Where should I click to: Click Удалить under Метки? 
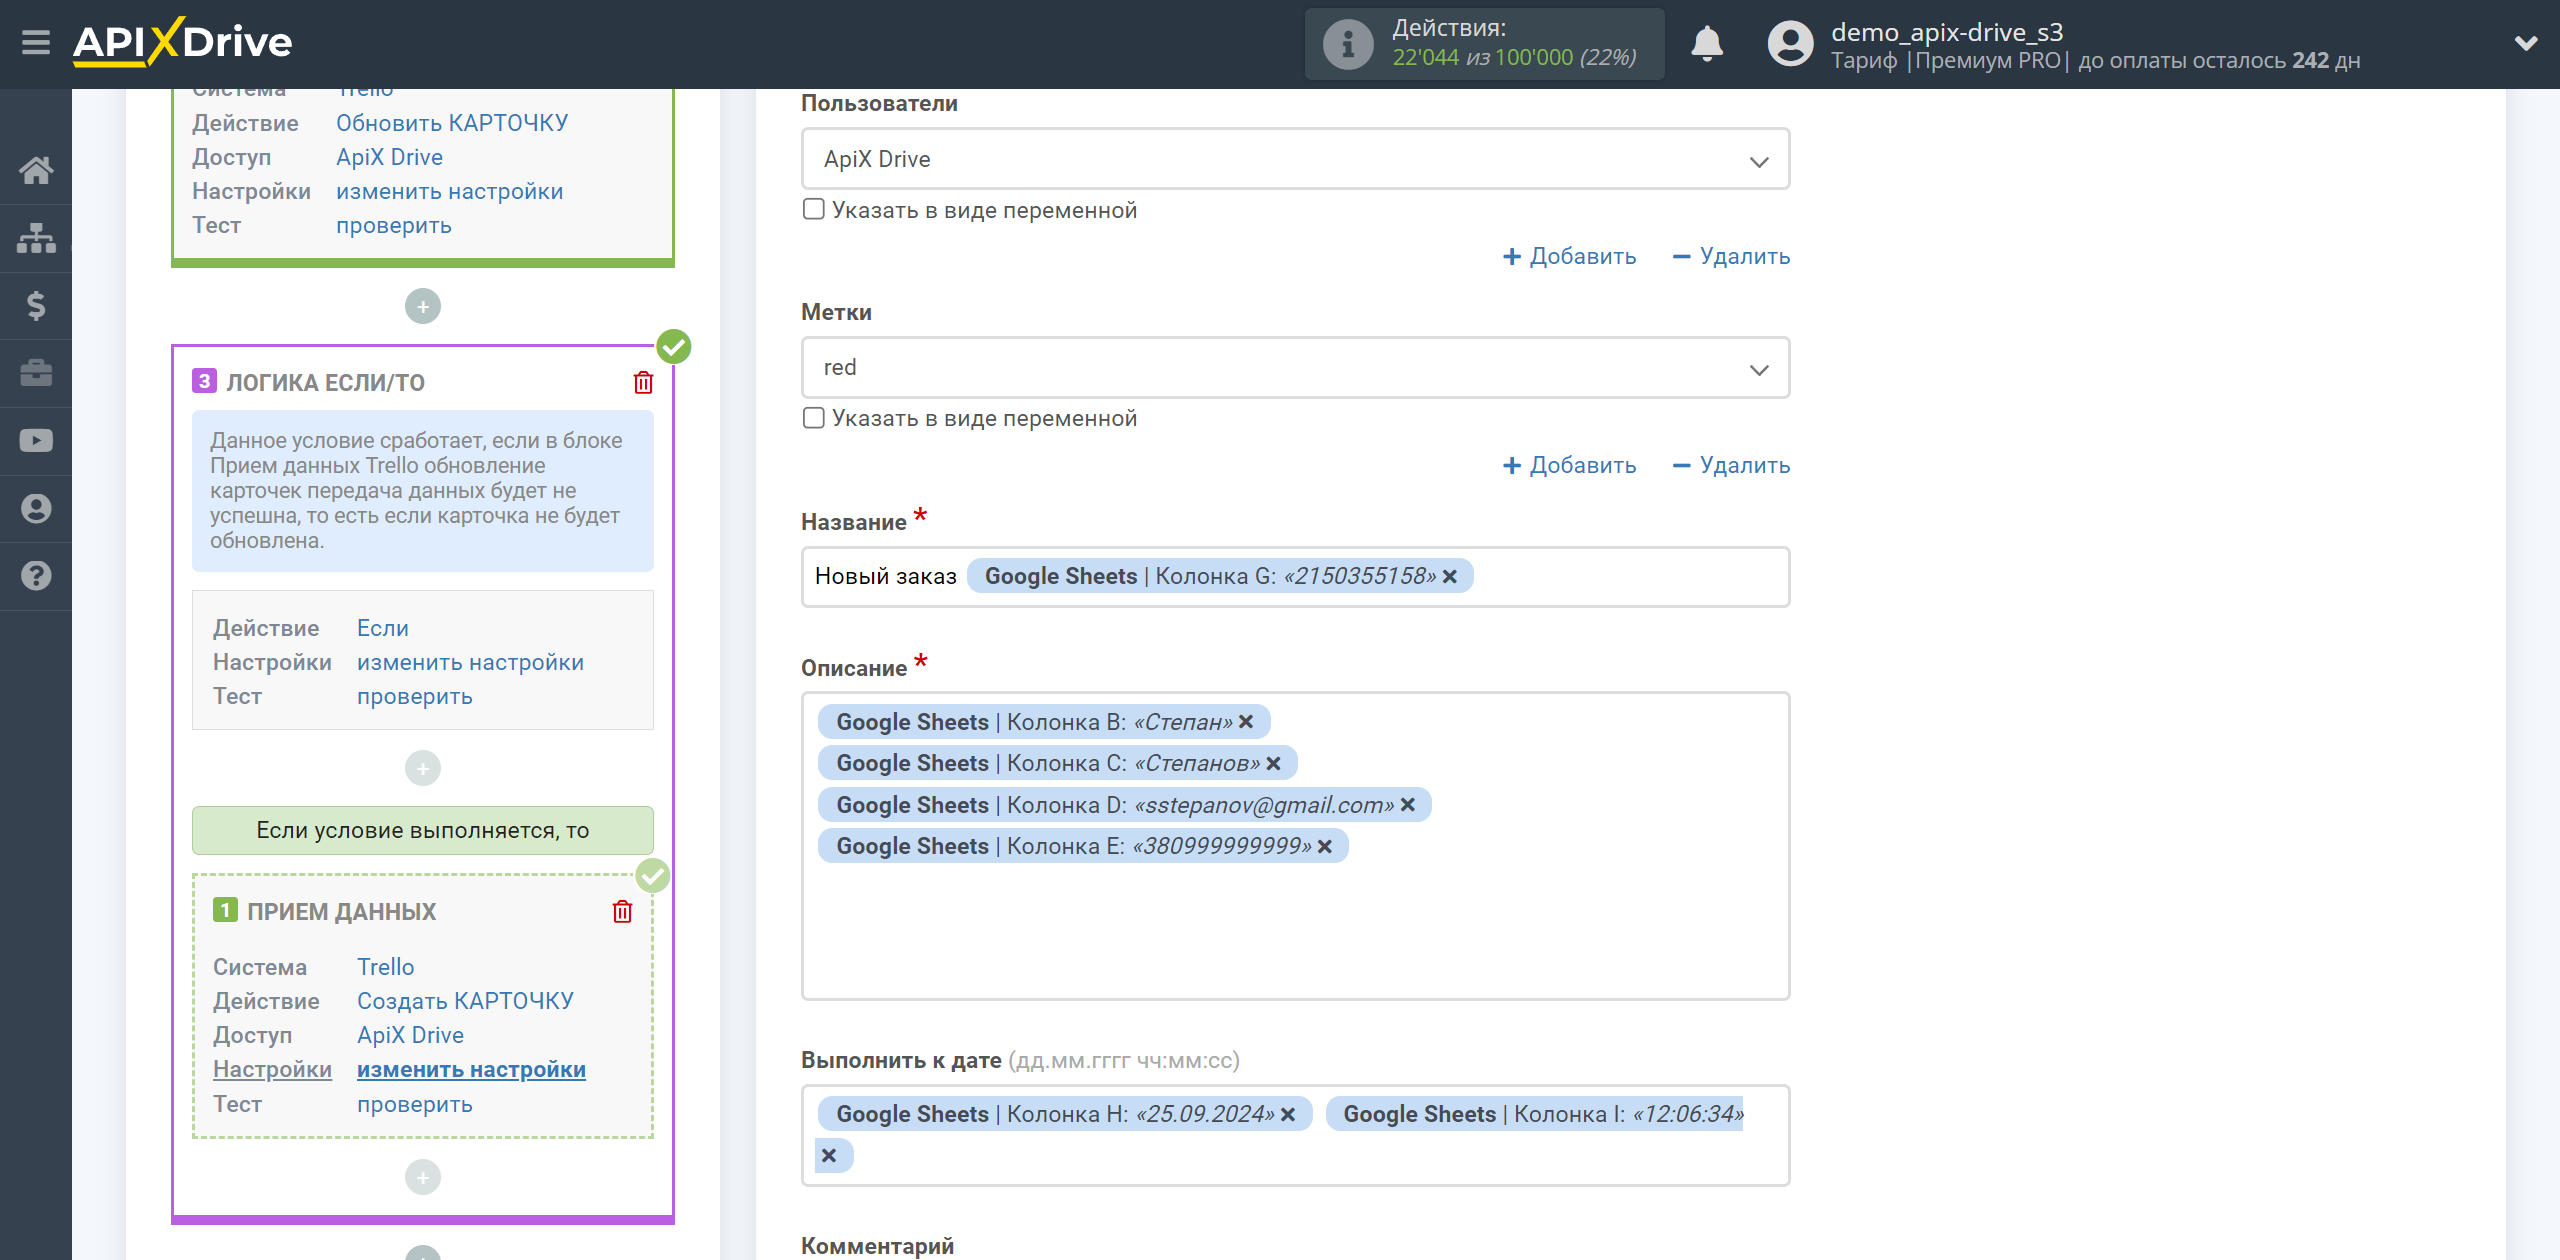[1731, 465]
